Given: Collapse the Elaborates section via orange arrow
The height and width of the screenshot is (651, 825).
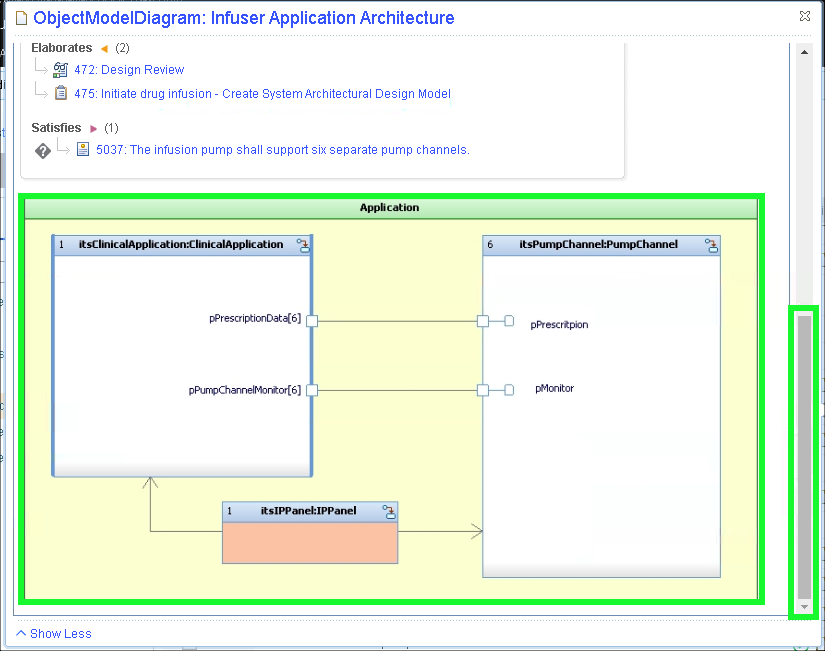Looking at the screenshot, I should [104, 48].
